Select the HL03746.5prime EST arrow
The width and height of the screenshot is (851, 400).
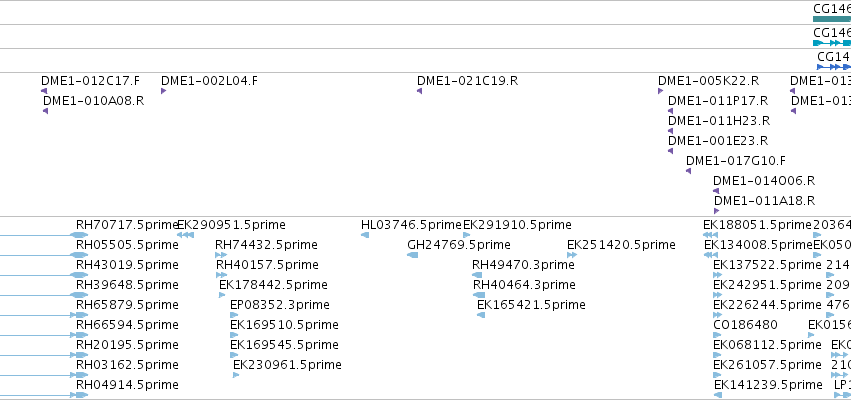[x=365, y=235]
